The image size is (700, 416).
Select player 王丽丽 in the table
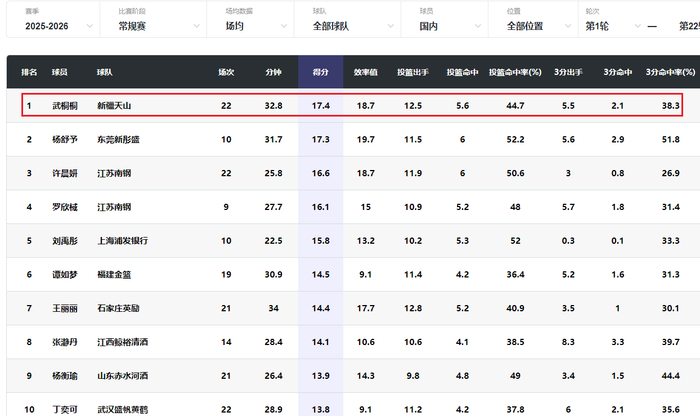[x=65, y=309]
